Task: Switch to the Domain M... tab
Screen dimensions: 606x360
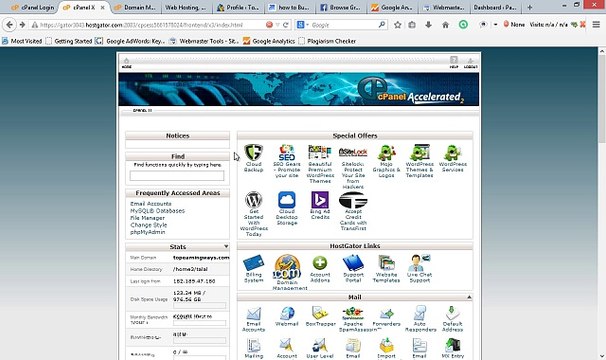Action: [135, 7]
